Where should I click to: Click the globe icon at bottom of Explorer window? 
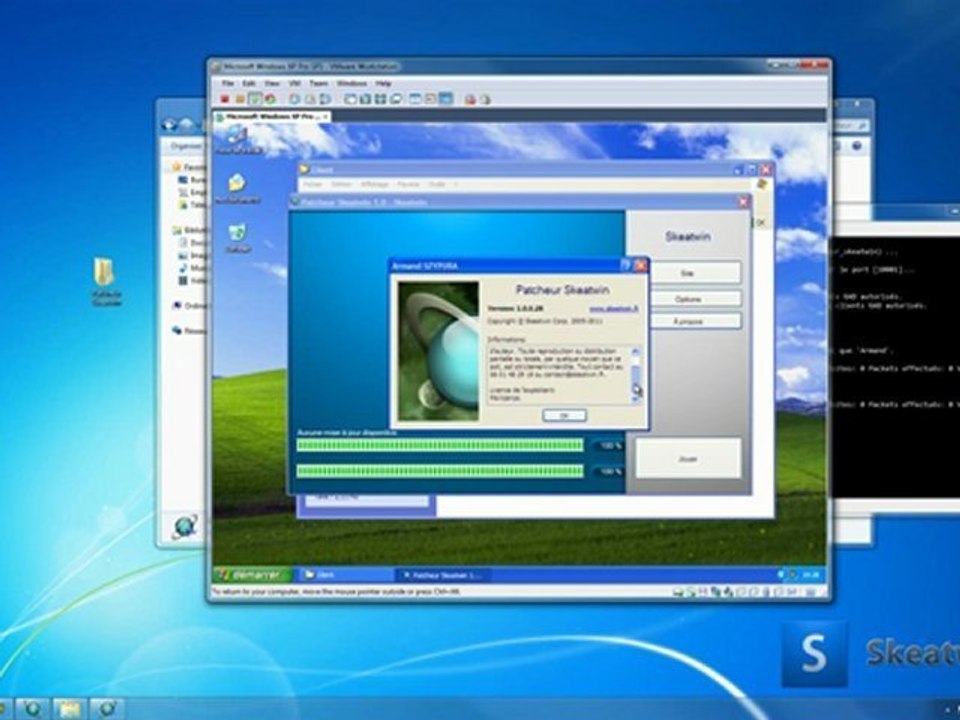point(184,527)
